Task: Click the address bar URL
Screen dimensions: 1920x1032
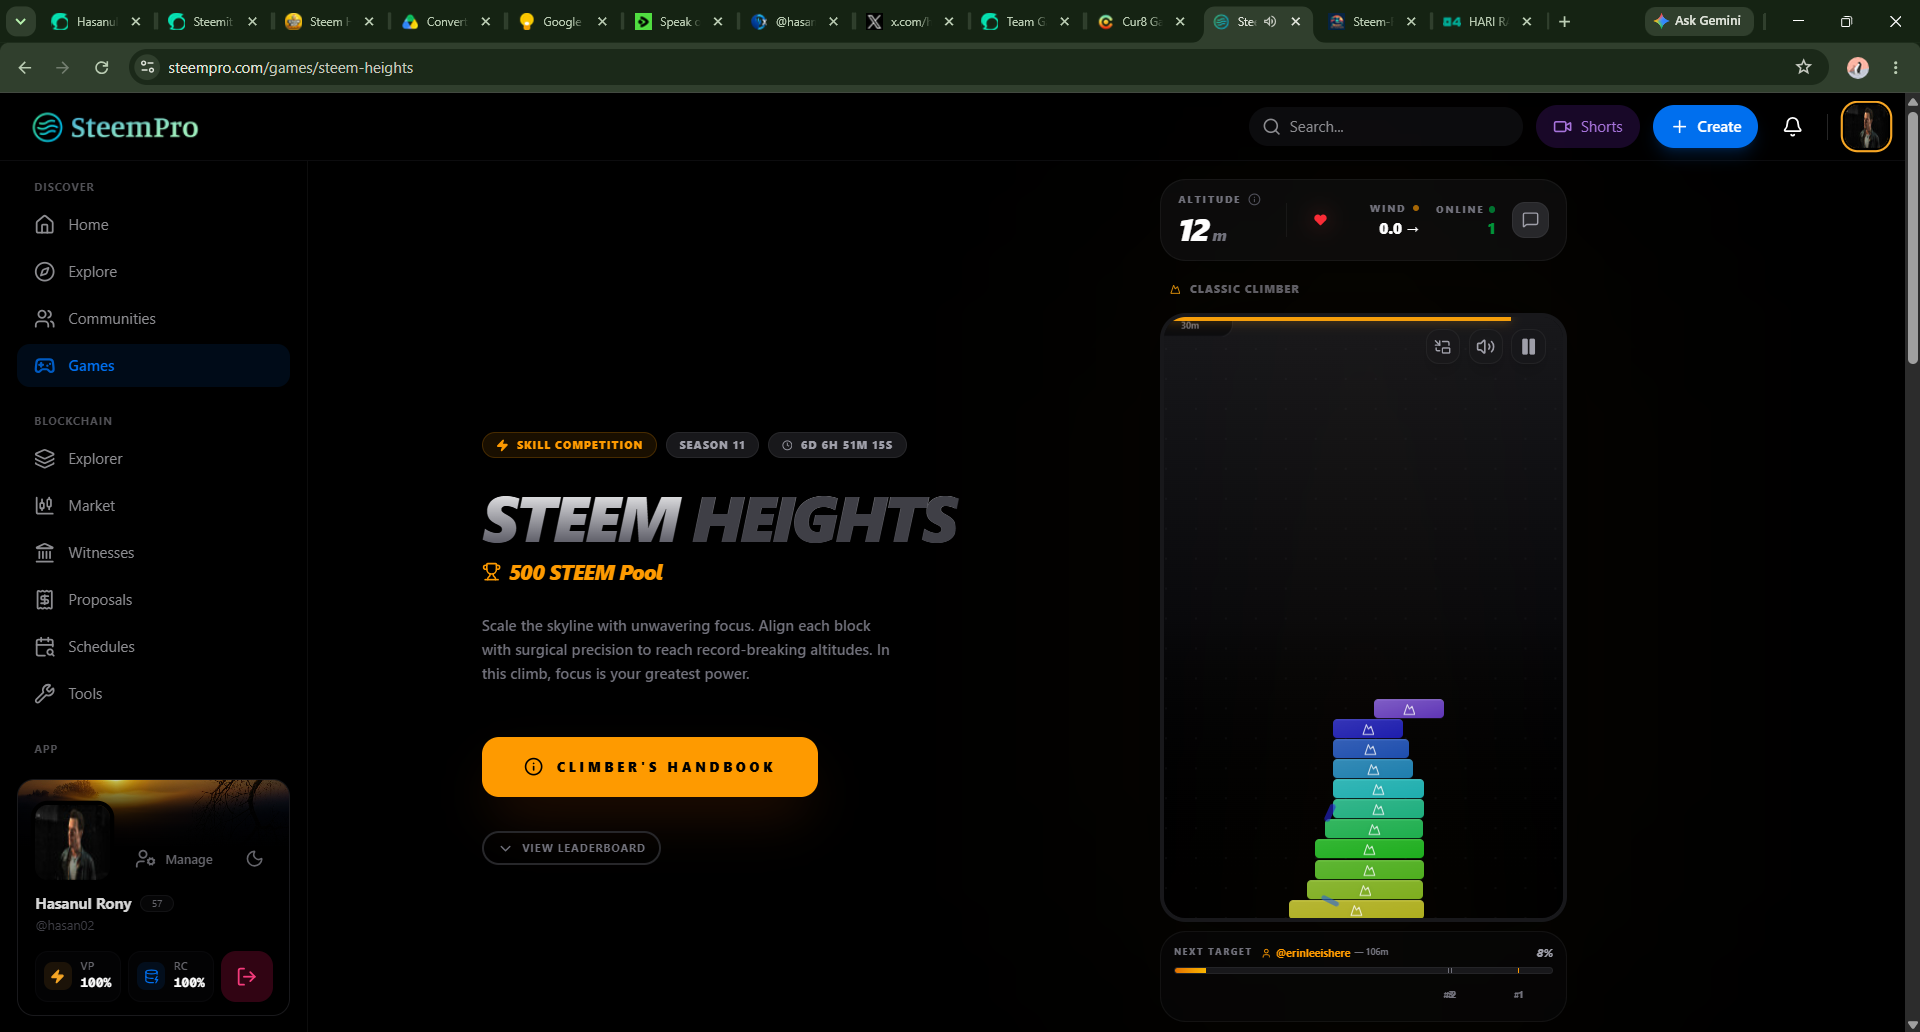Action: coord(291,68)
